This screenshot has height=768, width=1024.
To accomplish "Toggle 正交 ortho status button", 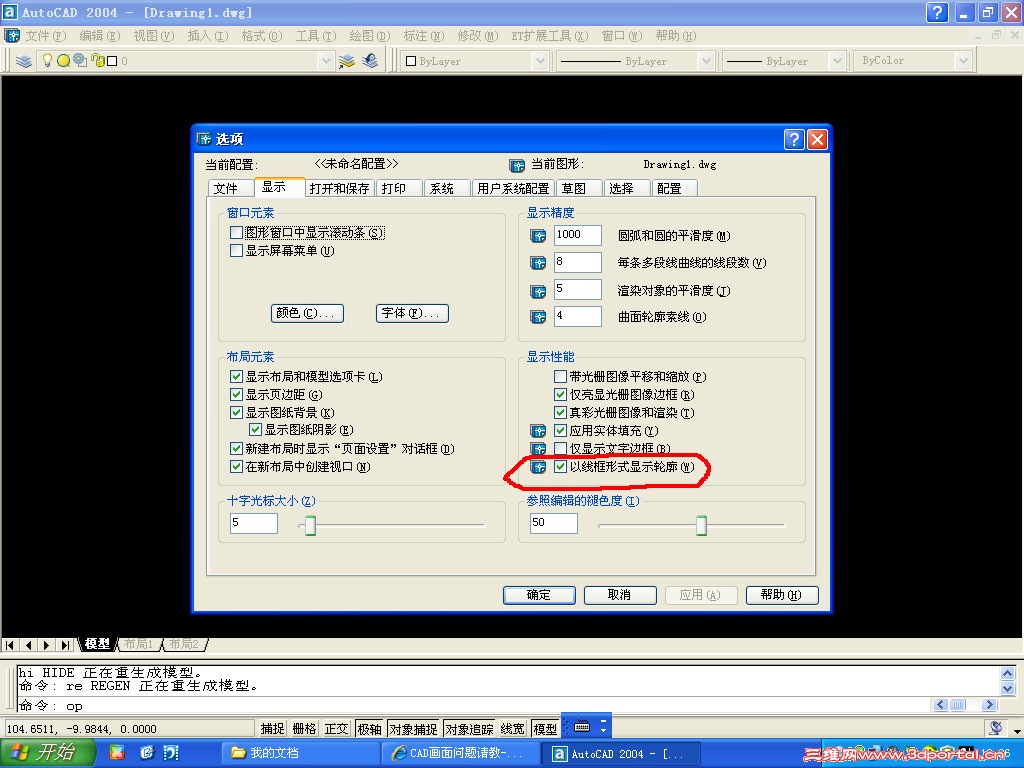I will [336, 729].
